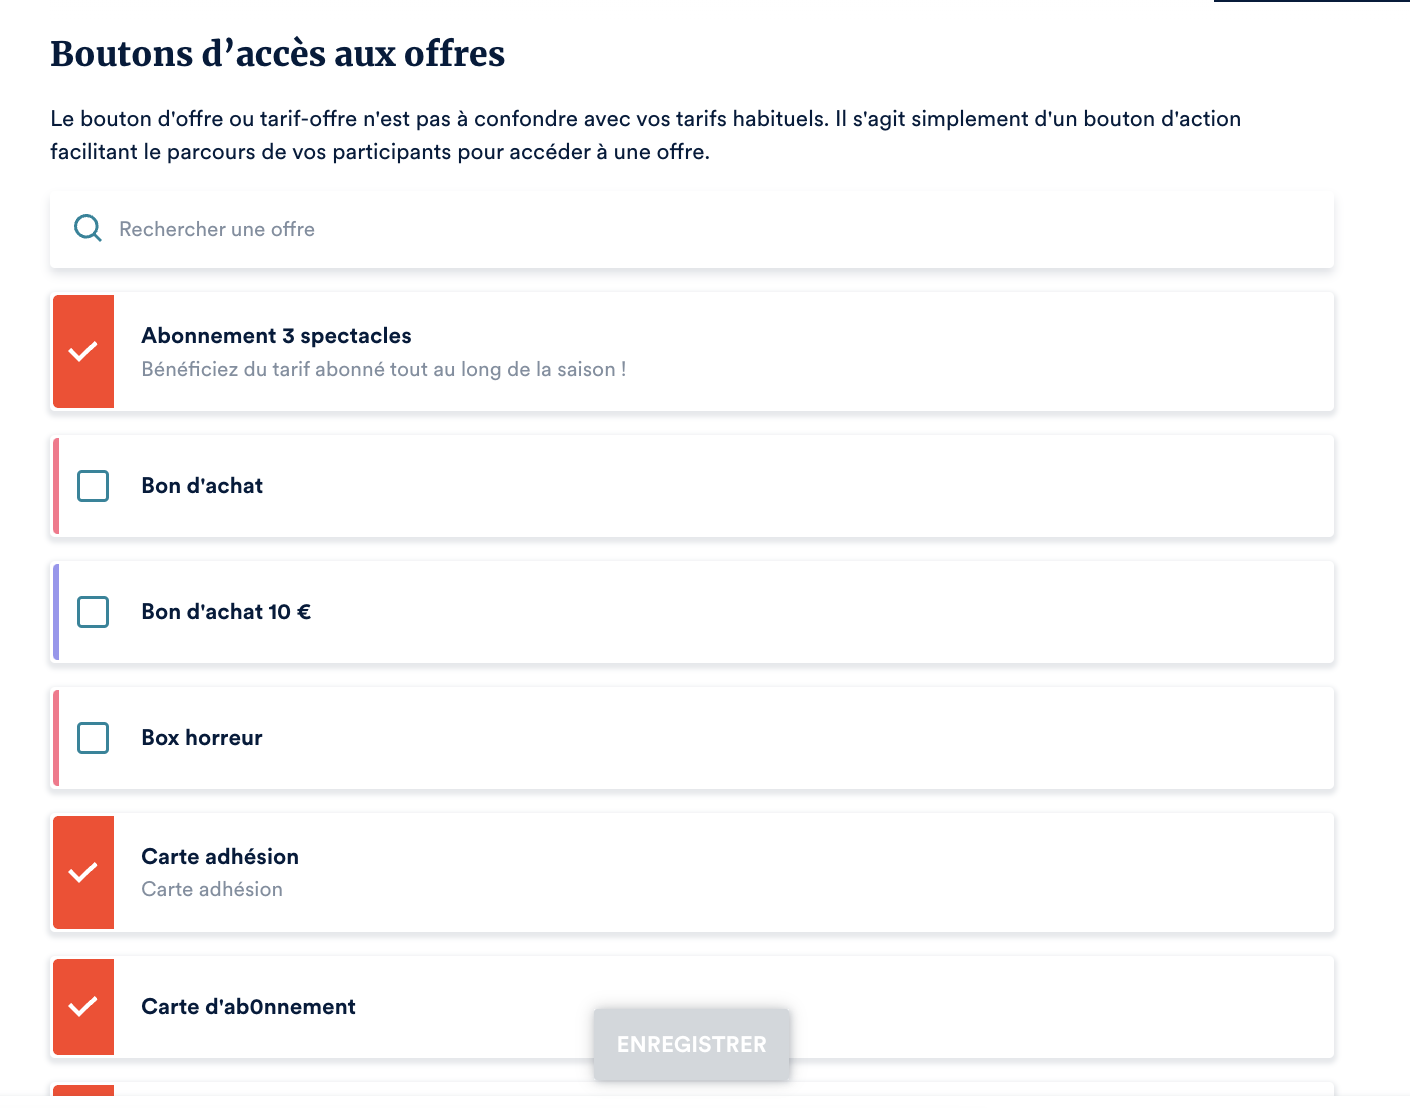Click the bold "Carte adhésion" title
This screenshot has width=1410, height=1108.
[x=220, y=857]
